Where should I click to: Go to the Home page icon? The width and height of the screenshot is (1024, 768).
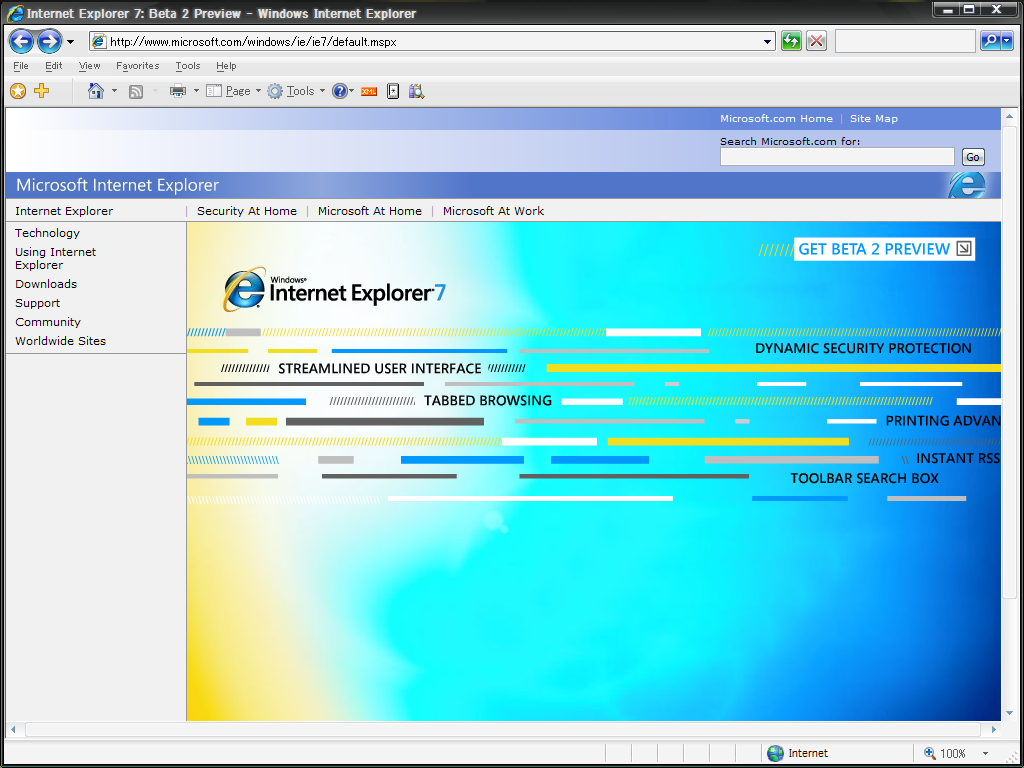tap(96, 91)
